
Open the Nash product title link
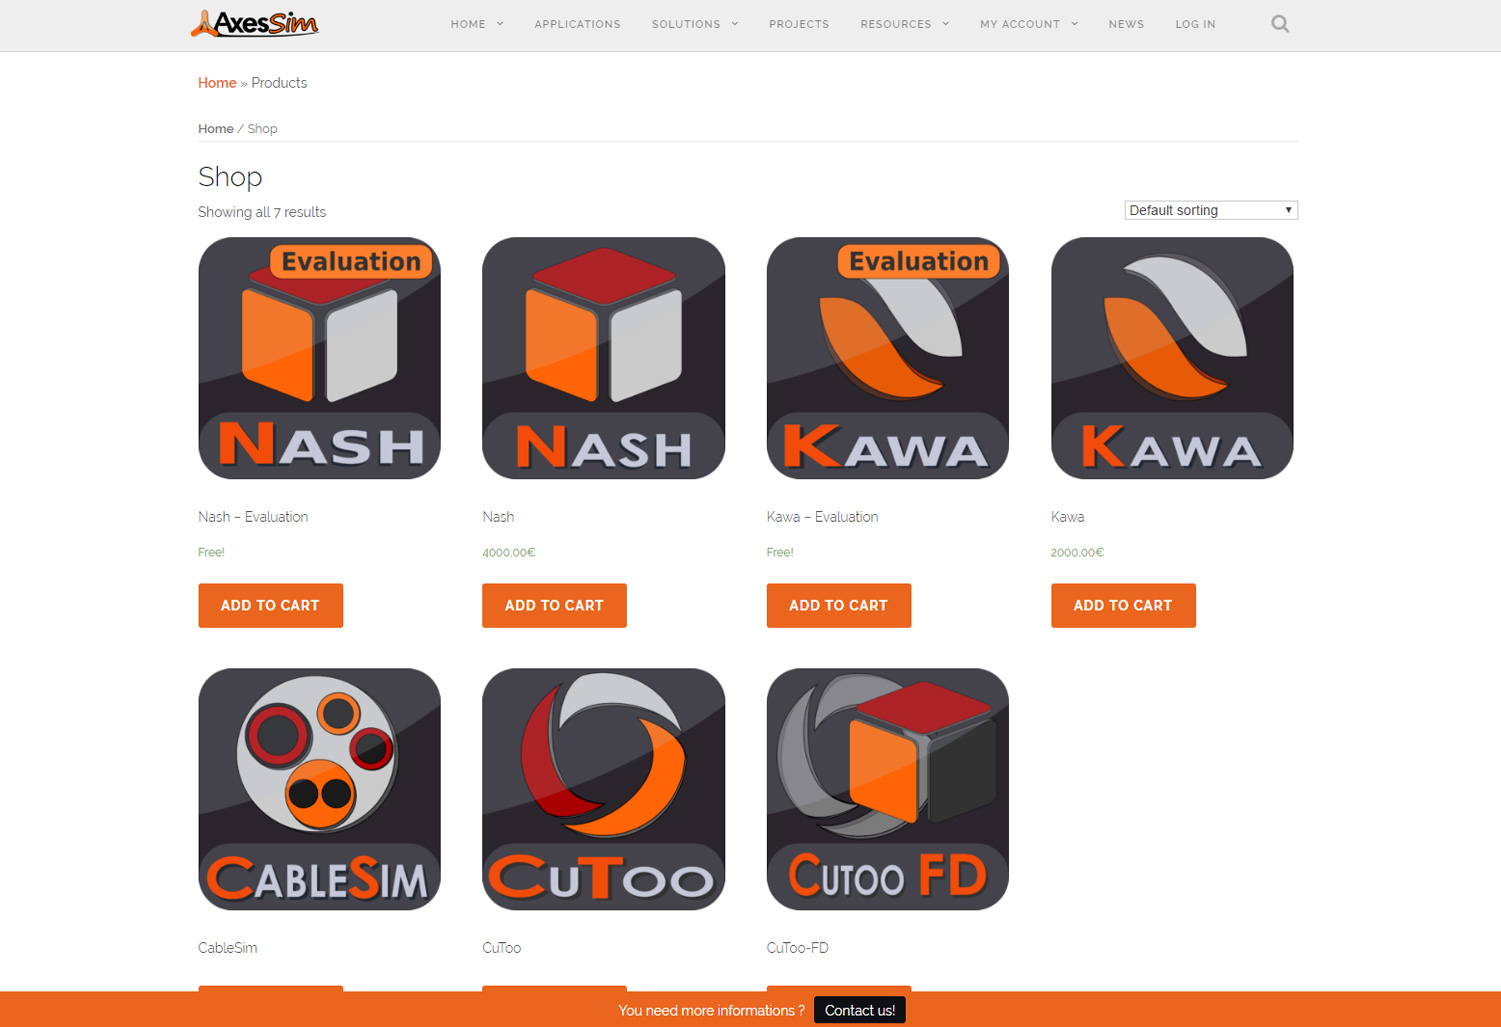pos(498,517)
